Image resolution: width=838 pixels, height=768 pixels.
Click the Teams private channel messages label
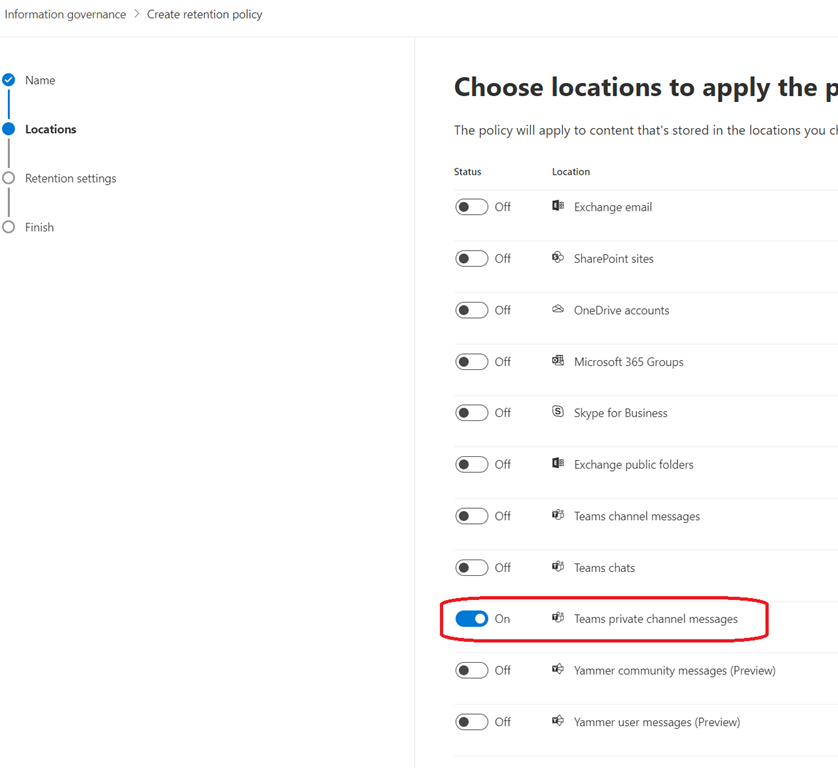point(655,619)
